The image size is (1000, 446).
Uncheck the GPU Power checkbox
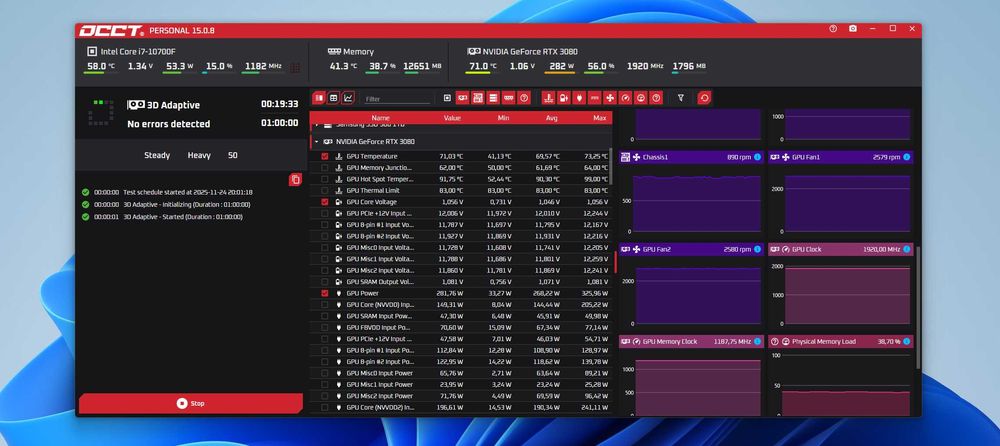click(x=325, y=294)
